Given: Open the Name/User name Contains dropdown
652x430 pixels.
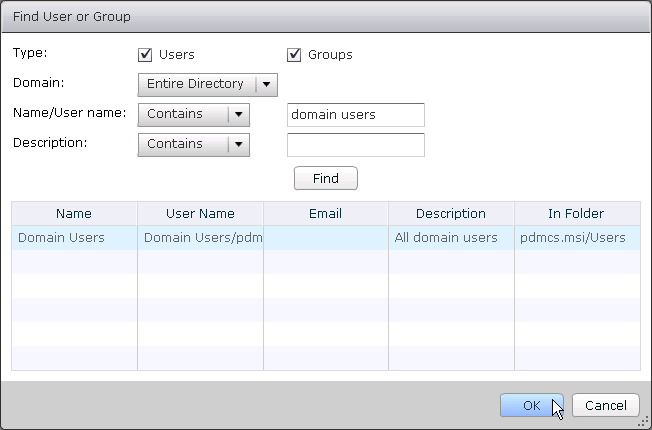Looking at the screenshot, I should pyautogui.click(x=194, y=114).
